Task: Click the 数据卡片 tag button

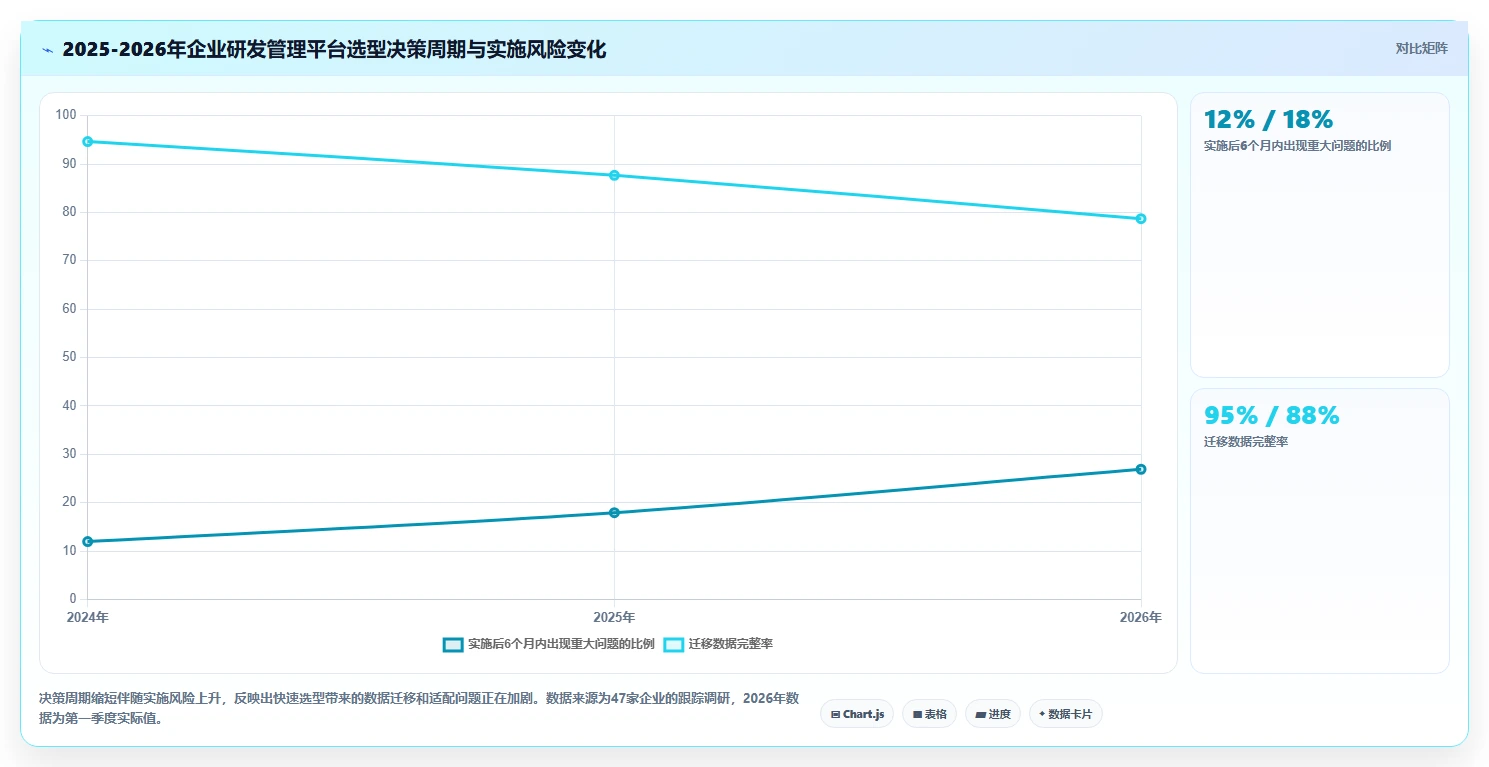Action: click(x=1066, y=714)
